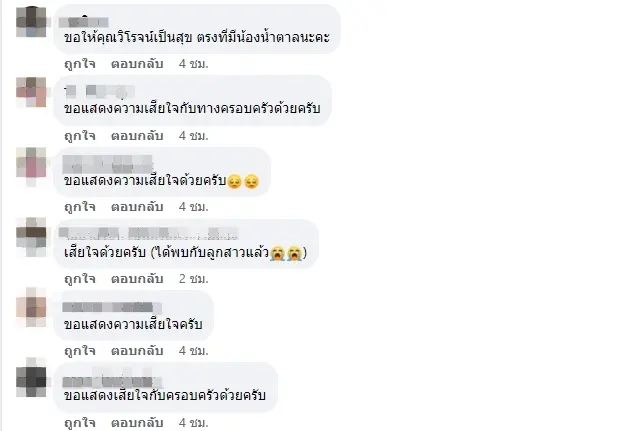Click ถูกใจ under the last comment
This screenshot has height=431, width=638.
(80, 423)
